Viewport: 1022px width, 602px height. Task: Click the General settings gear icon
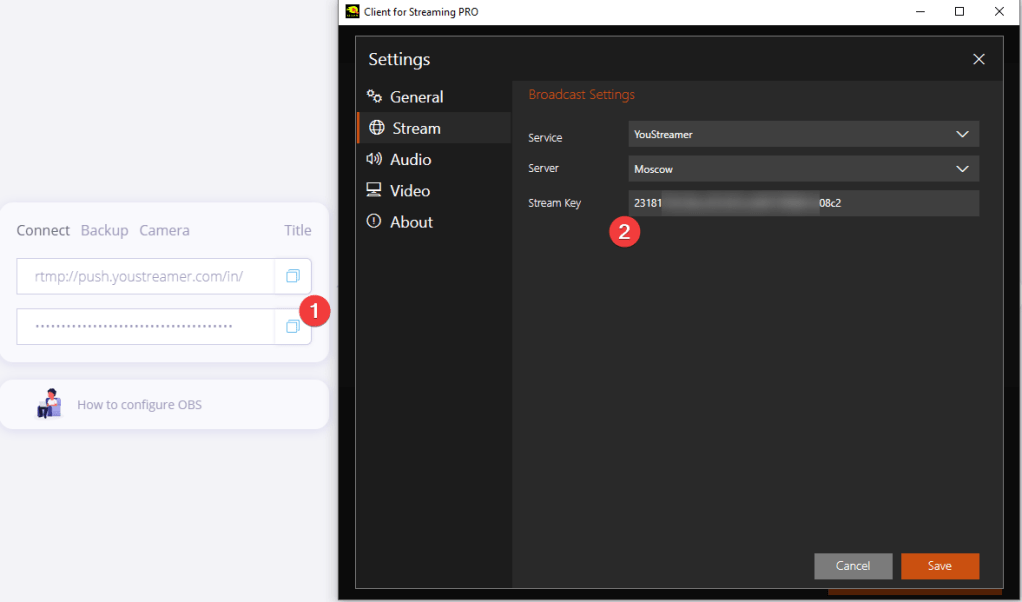point(375,97)
